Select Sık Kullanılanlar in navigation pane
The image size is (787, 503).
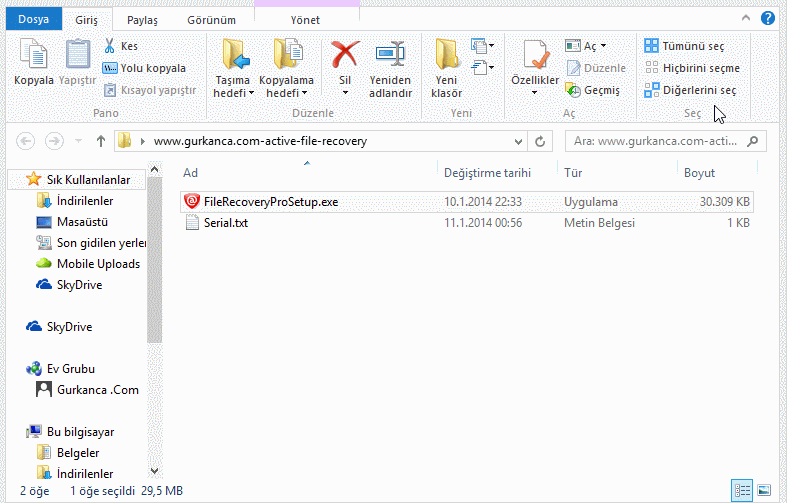pyautogui.click(x=78, y=179)
